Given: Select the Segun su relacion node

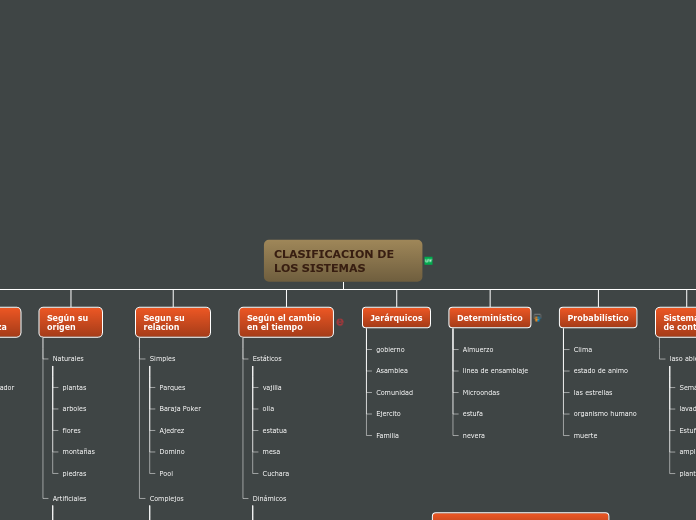Looking at the screenshot, I should (173, 322).
